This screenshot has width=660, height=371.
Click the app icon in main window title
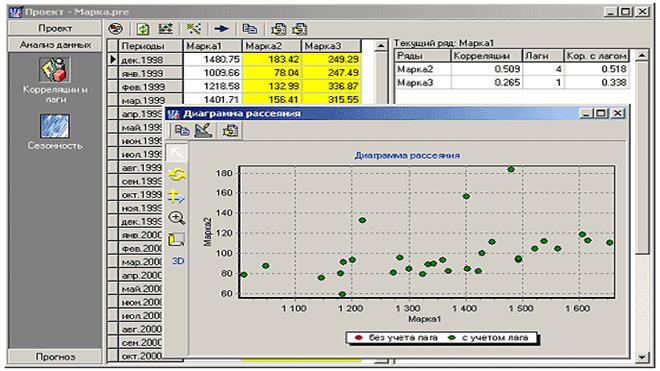point(16,11)
